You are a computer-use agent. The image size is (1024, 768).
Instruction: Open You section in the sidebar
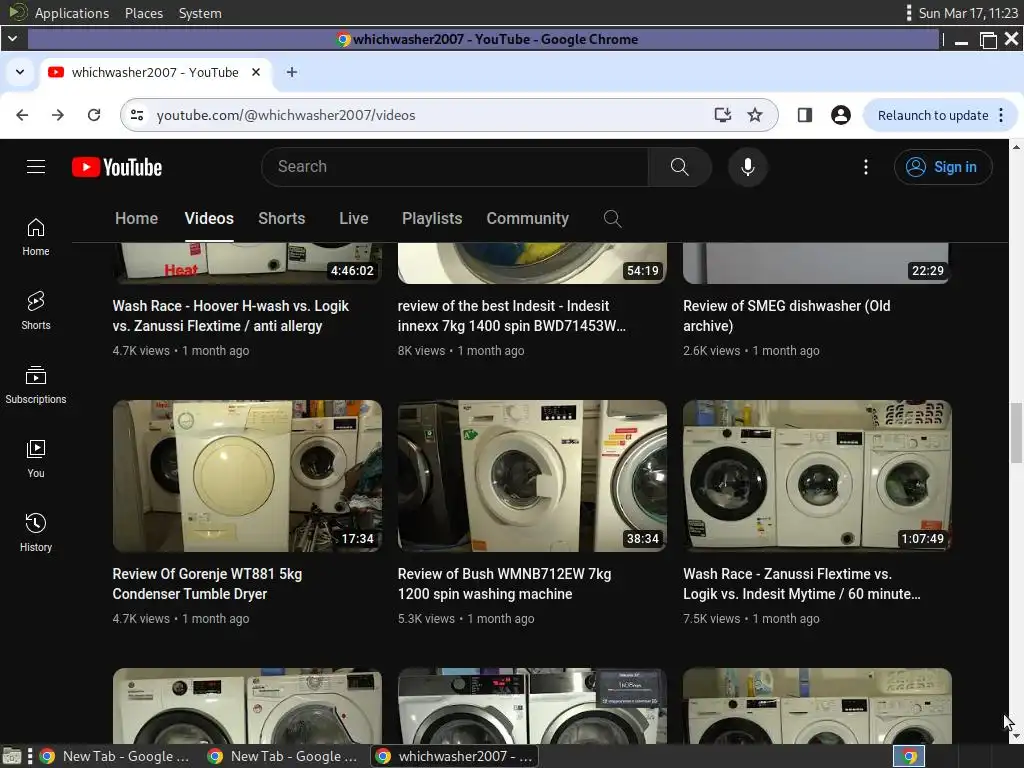click(36, 459)
